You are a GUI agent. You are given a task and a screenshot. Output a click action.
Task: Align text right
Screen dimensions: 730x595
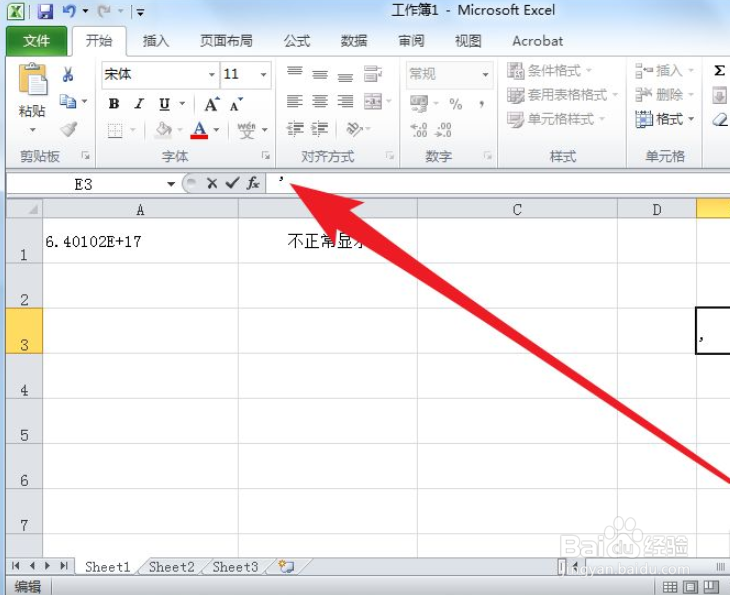[345, 101]
